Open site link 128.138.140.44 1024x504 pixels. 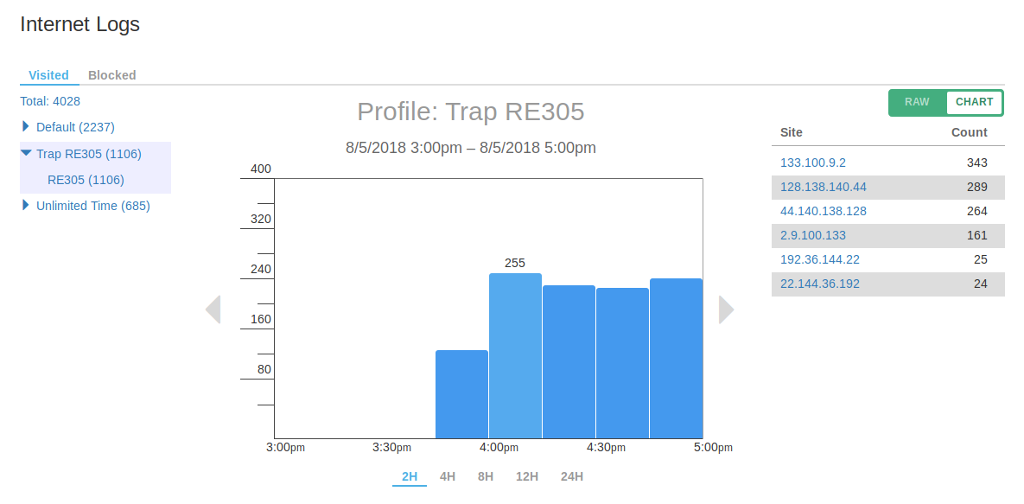pos(823,187)
